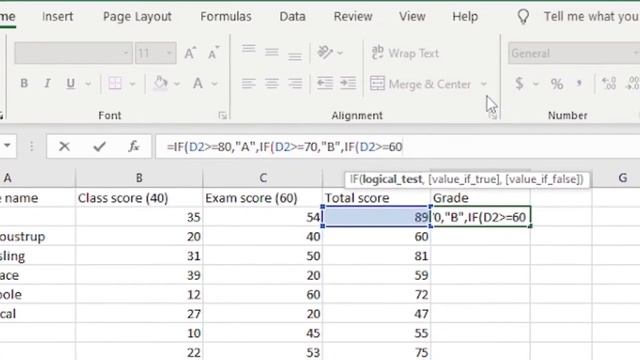Screen dimensions: 640x360
Task: Toggle Italic formatting
Action: pos(47,83)
